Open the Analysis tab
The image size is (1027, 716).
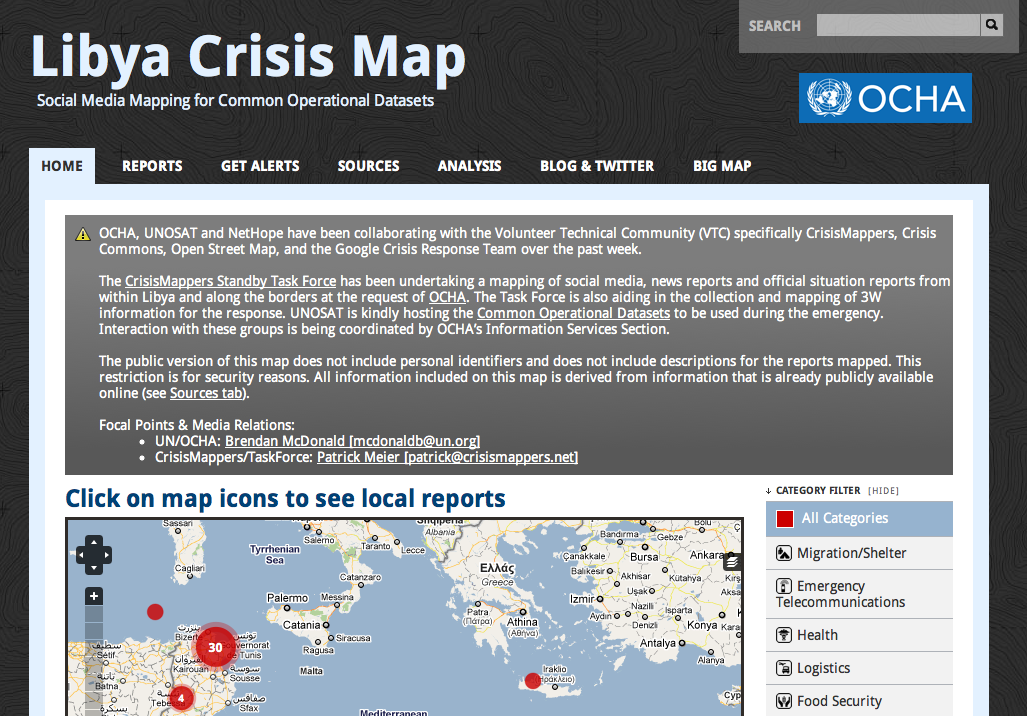(469, 166)
